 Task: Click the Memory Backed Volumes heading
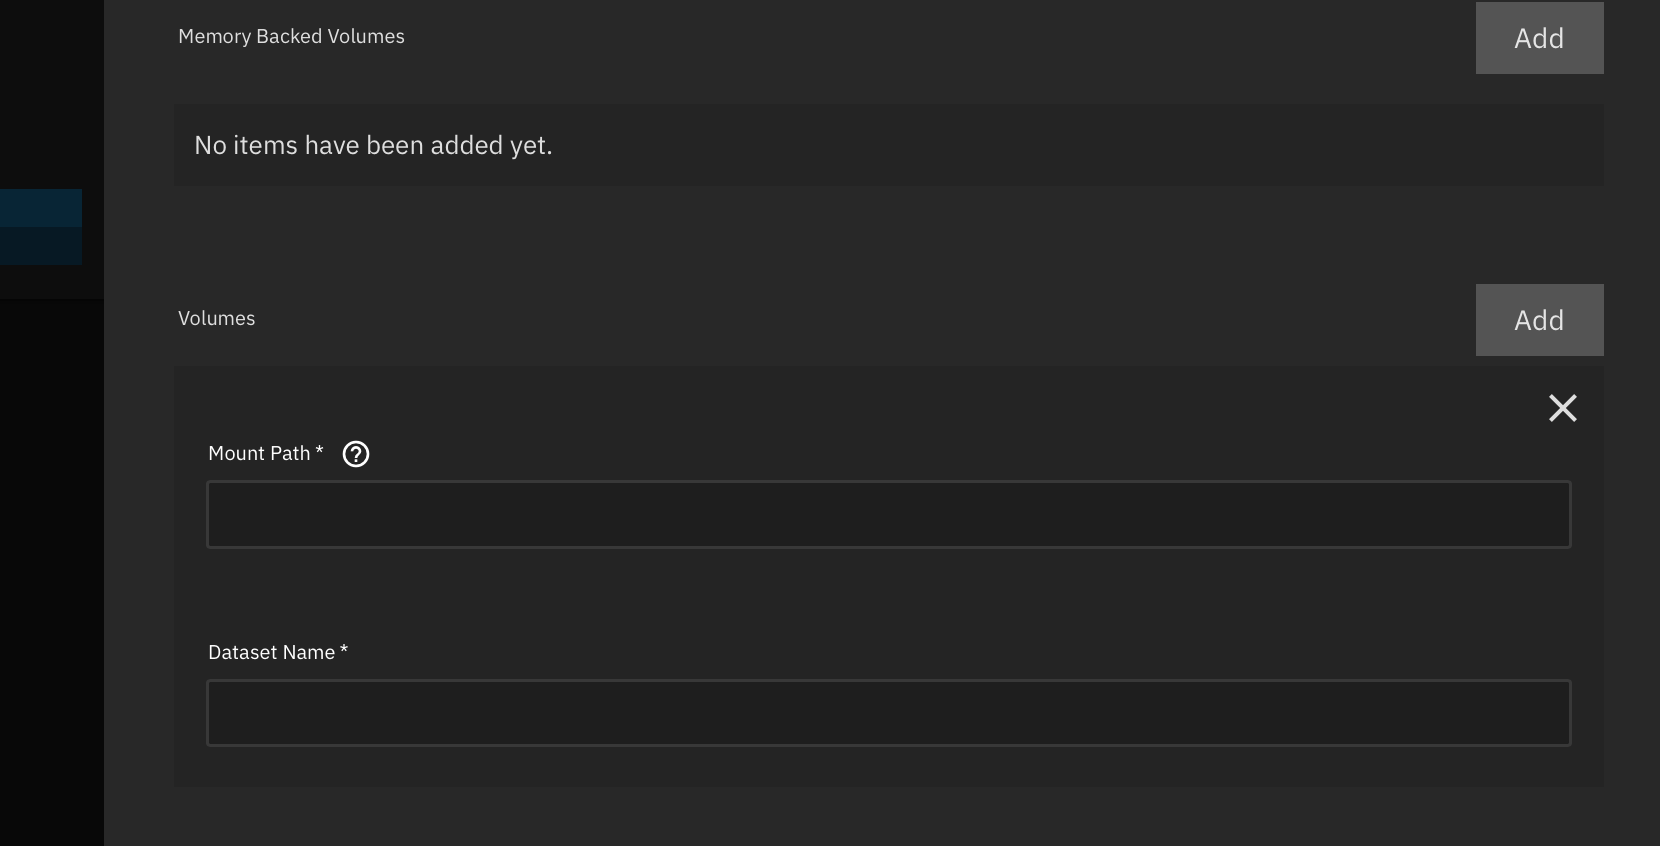click(291, 36)
